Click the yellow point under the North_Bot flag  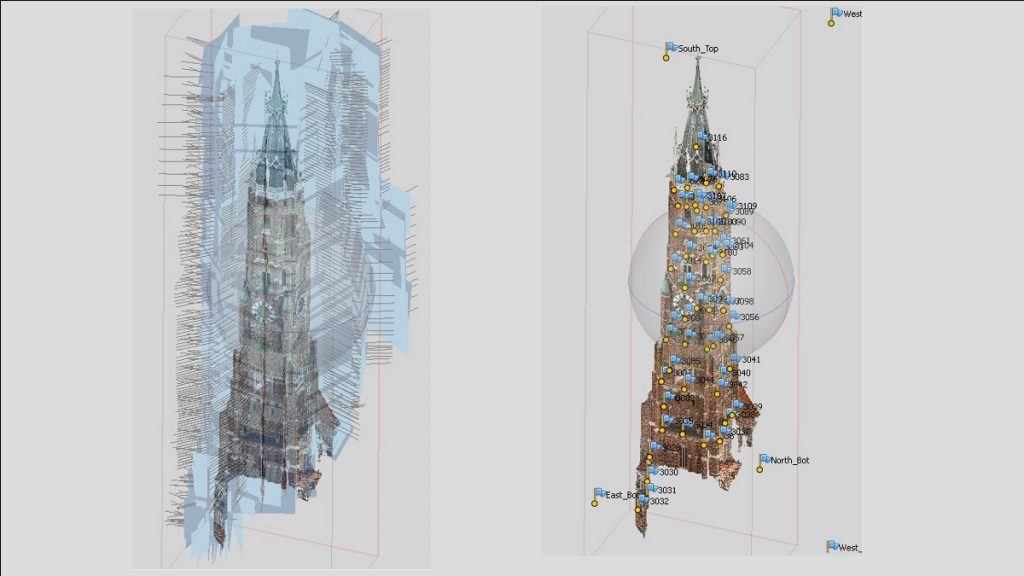click(760, 470)
